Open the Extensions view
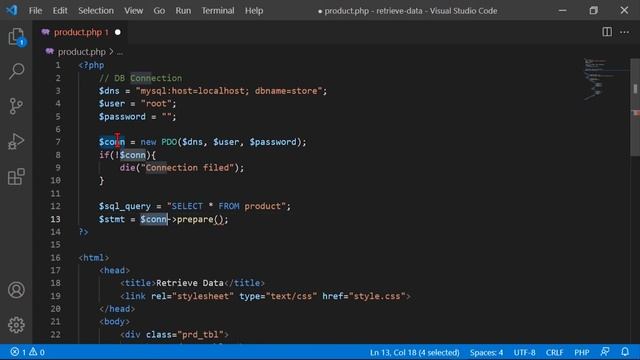The image size is (640, 360). 16,176
